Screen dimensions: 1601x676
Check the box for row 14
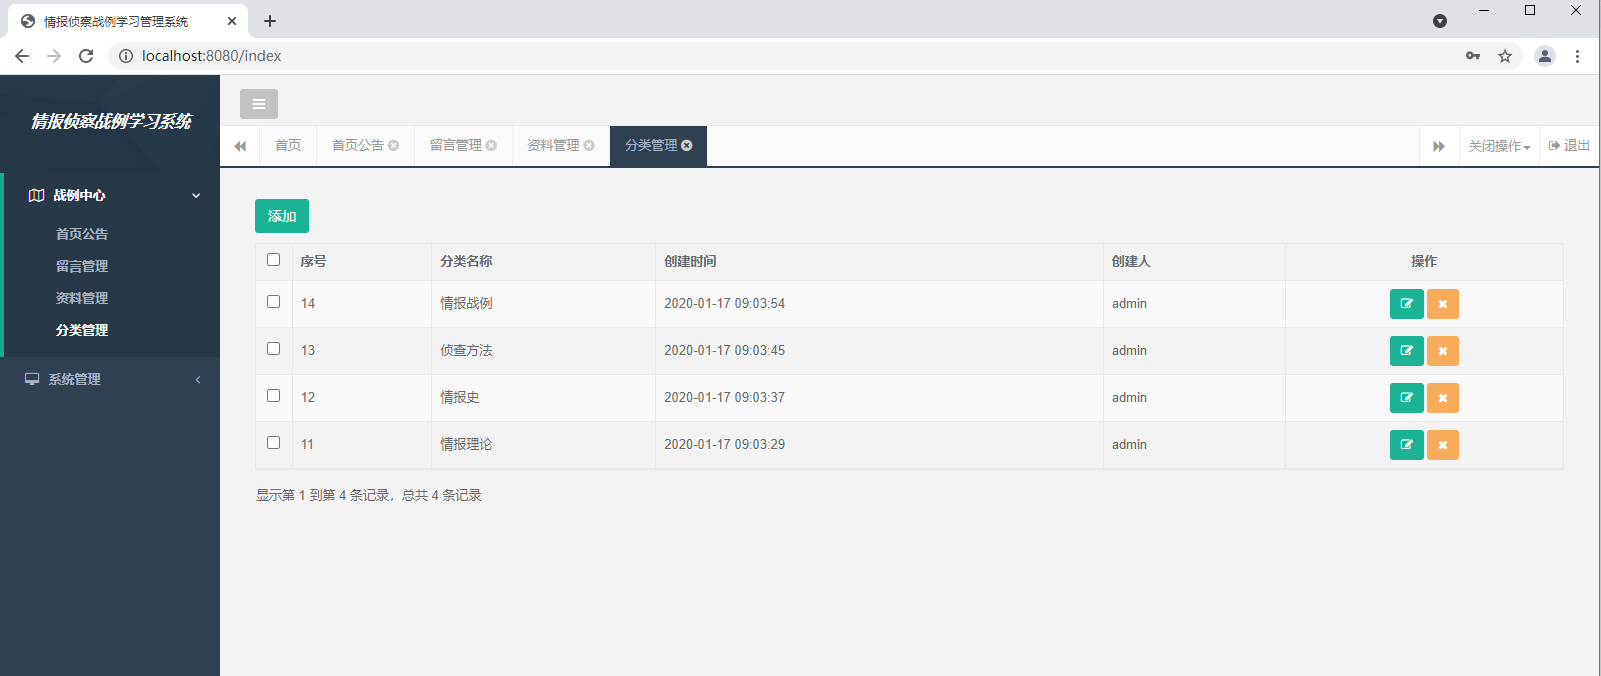pos(273,302)
